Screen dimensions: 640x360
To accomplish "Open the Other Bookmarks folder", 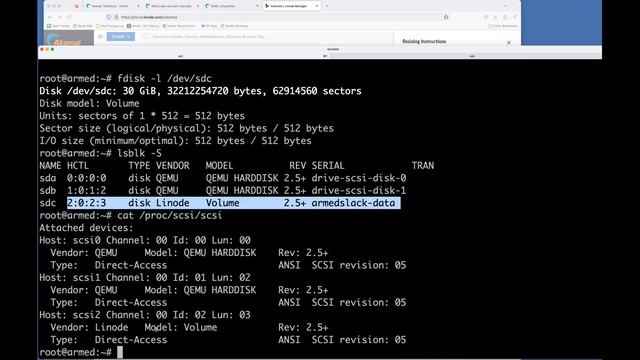I will pos(503,26).
